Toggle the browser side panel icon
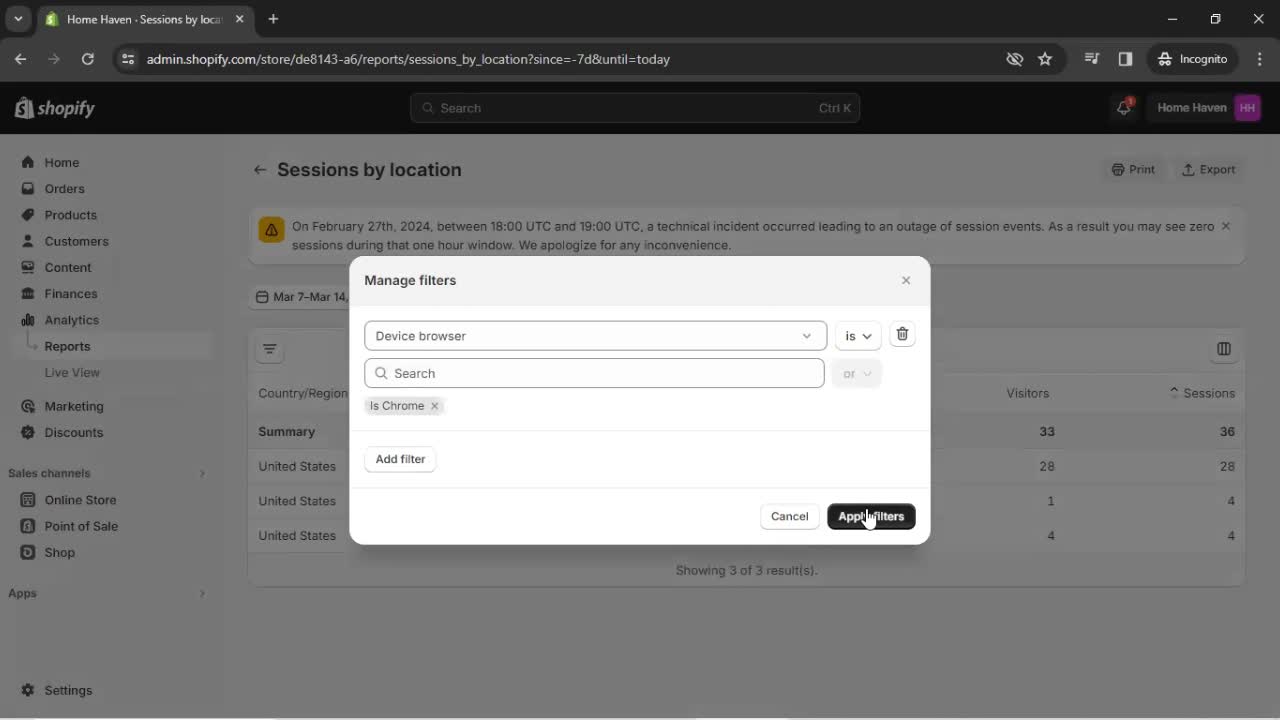1280x720 pixels. (x=1125, y=59)
